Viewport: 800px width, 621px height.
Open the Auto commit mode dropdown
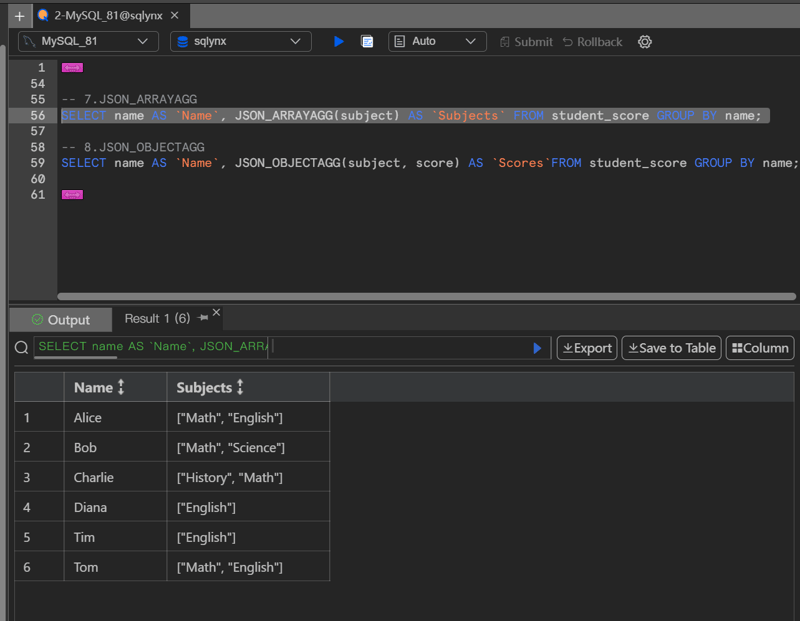point(437,41)
